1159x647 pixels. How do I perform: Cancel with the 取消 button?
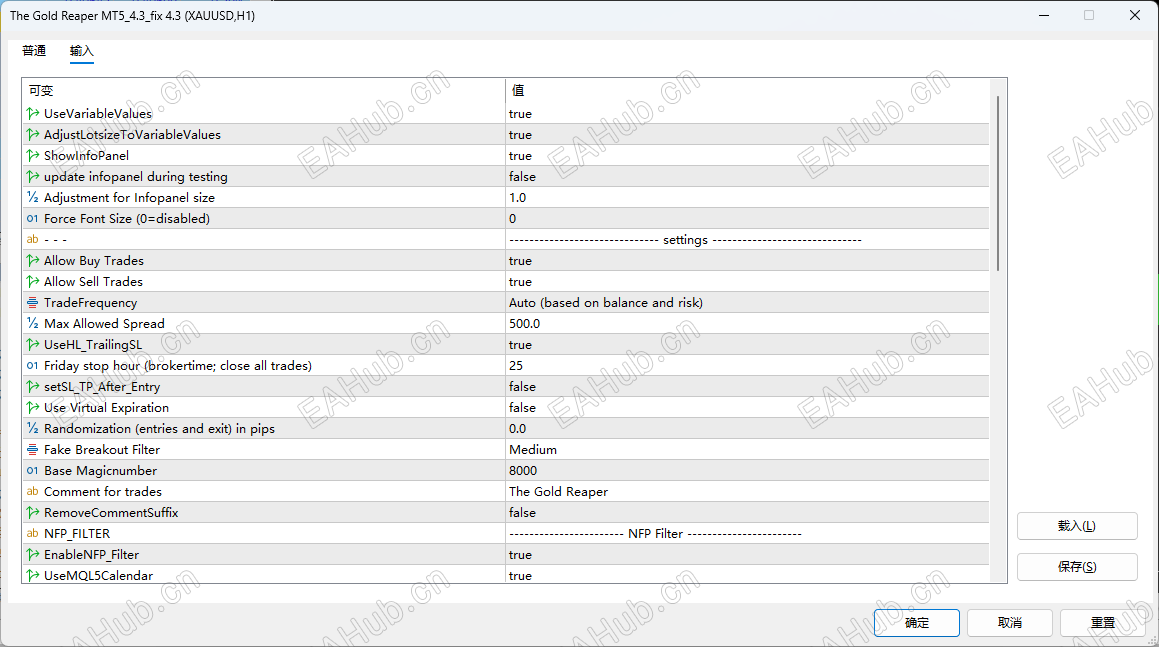tap(1010, 623)
